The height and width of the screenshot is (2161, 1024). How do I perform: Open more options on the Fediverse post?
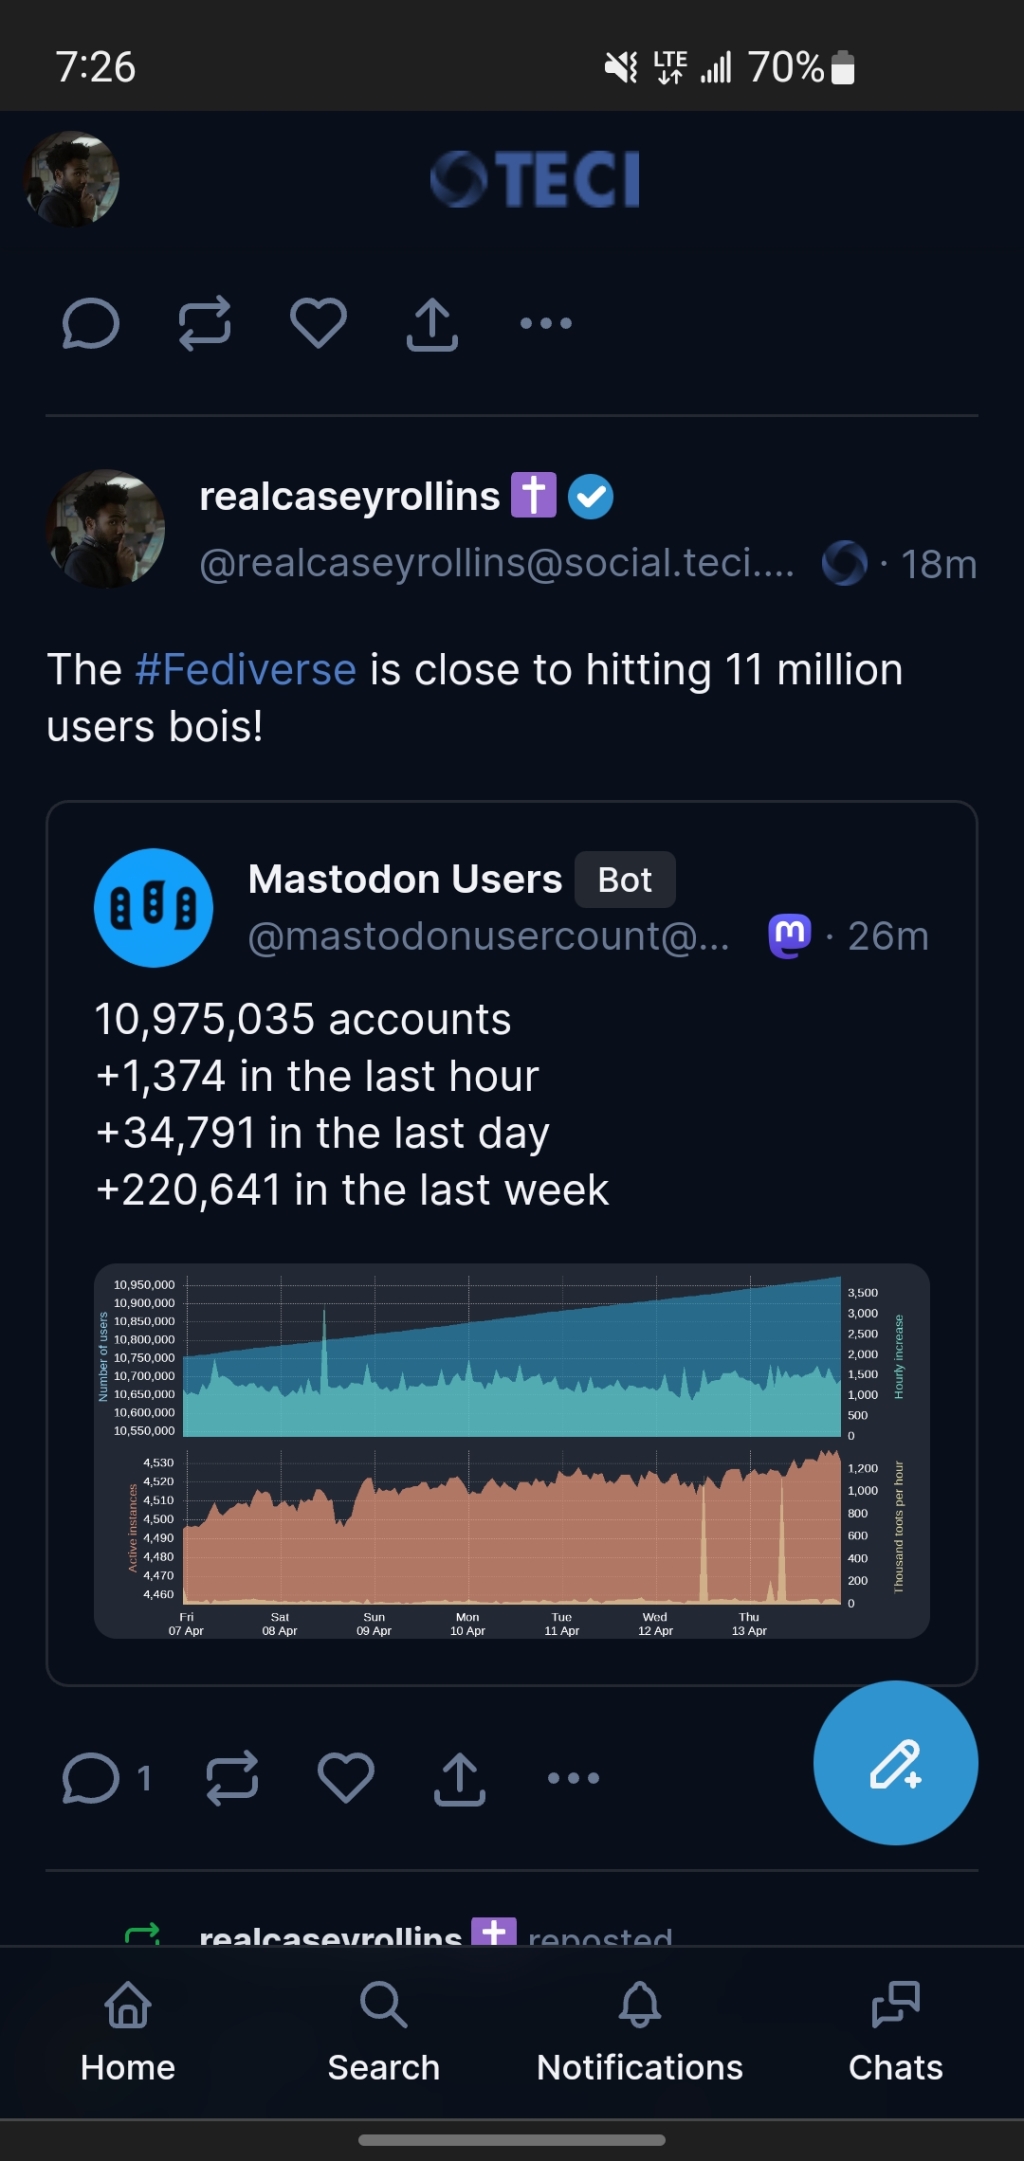574,1778
